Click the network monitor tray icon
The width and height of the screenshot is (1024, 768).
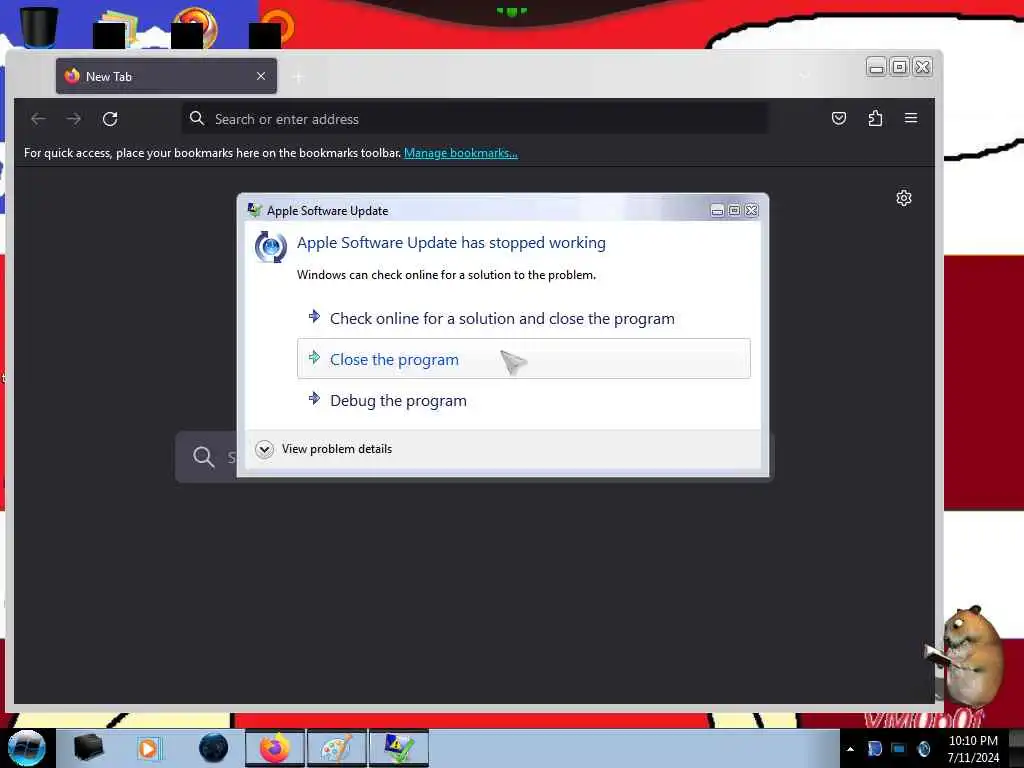click(x=899, y=749)
